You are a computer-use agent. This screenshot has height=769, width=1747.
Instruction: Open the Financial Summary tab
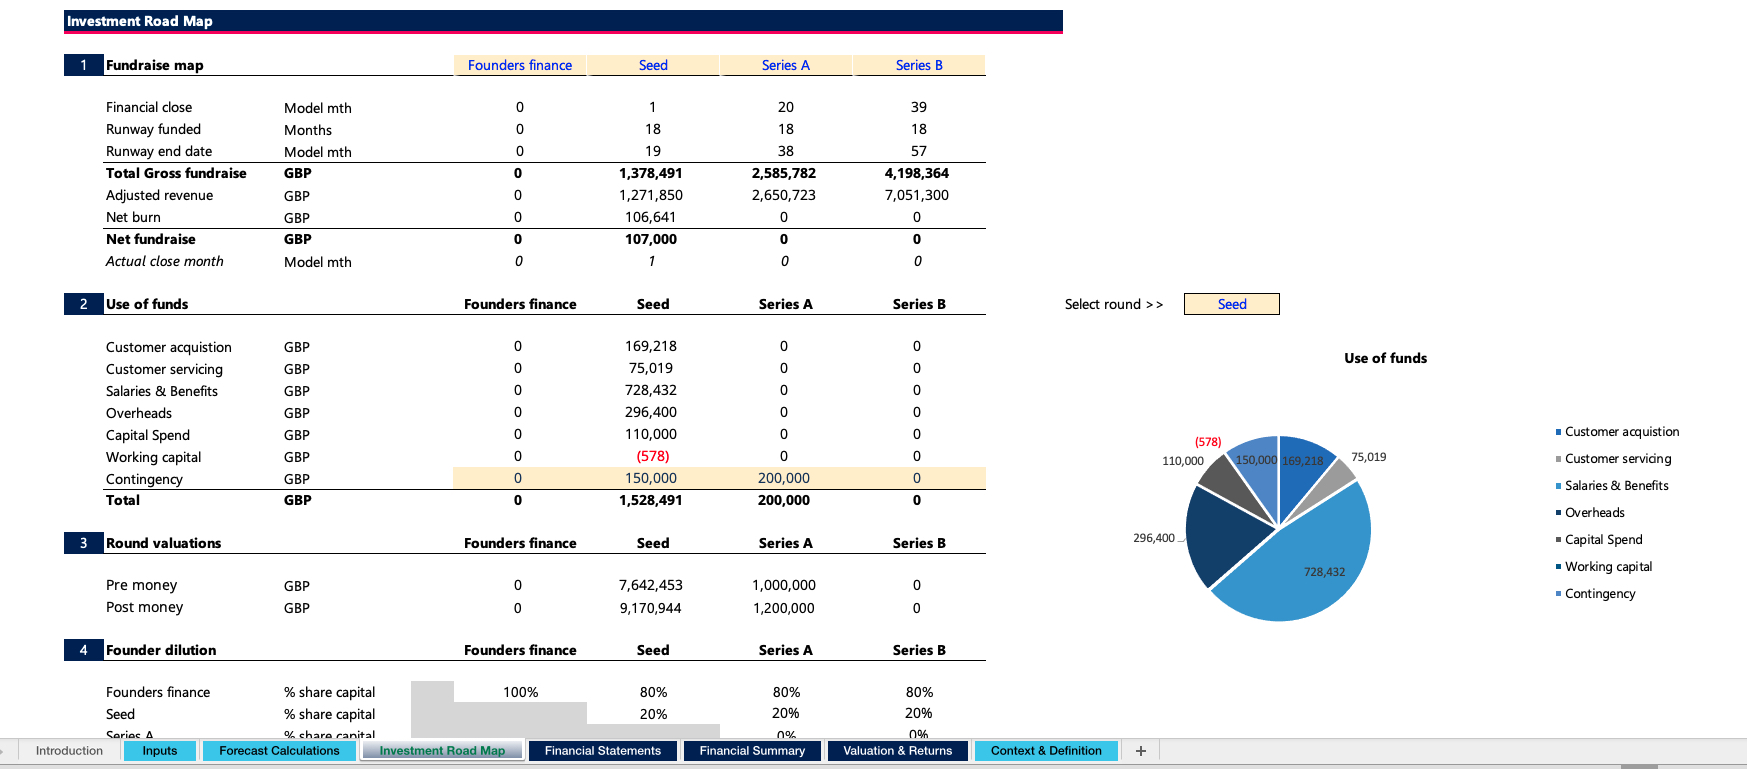[752, 750]
